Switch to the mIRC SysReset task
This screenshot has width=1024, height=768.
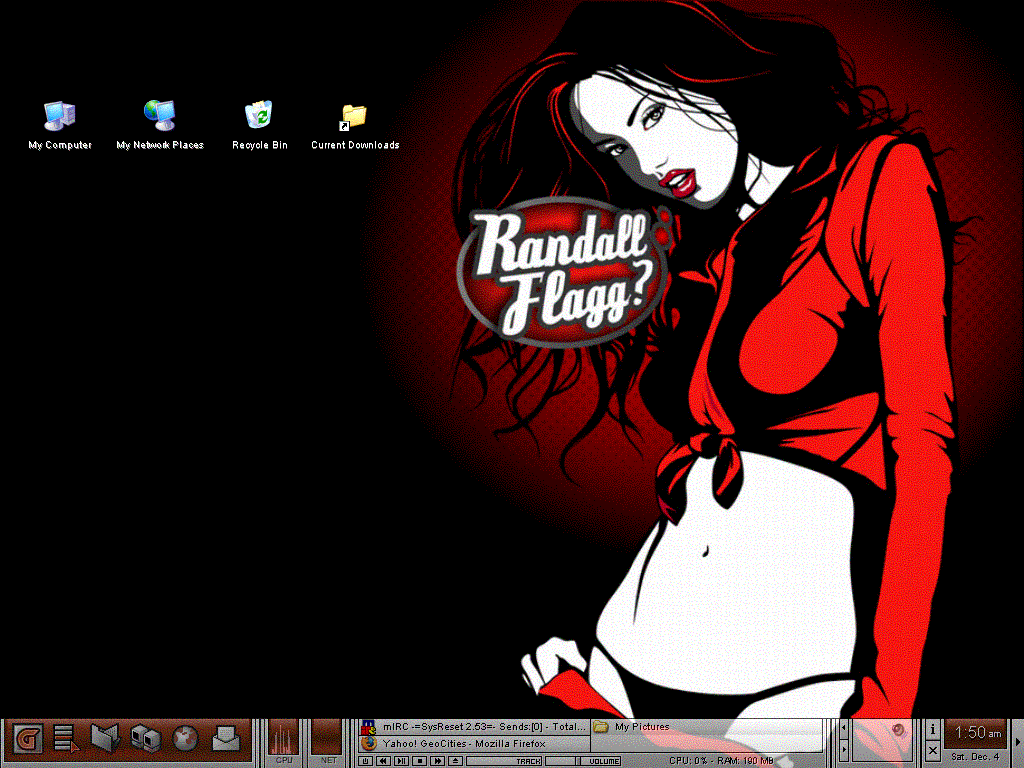click(x=475, y=727)
